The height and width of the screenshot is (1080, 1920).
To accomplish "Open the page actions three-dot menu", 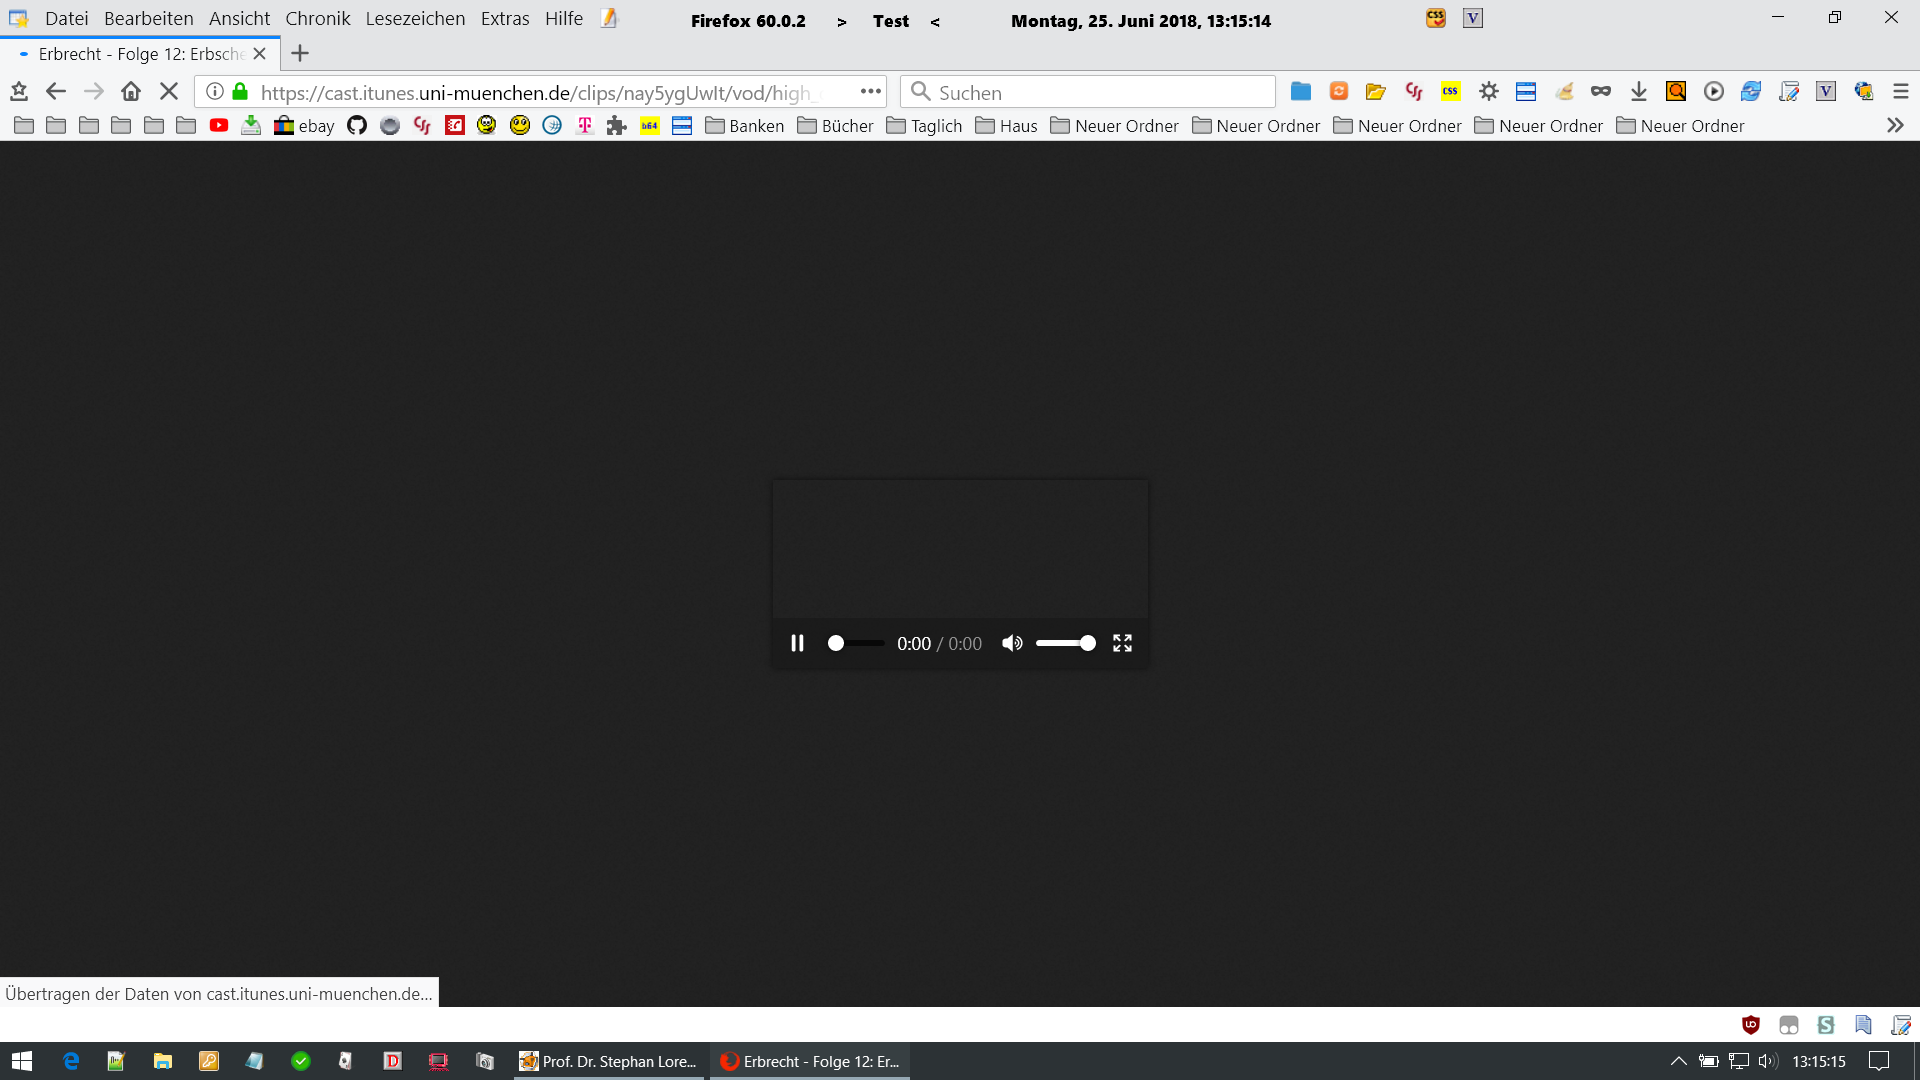I will [870, 92].
